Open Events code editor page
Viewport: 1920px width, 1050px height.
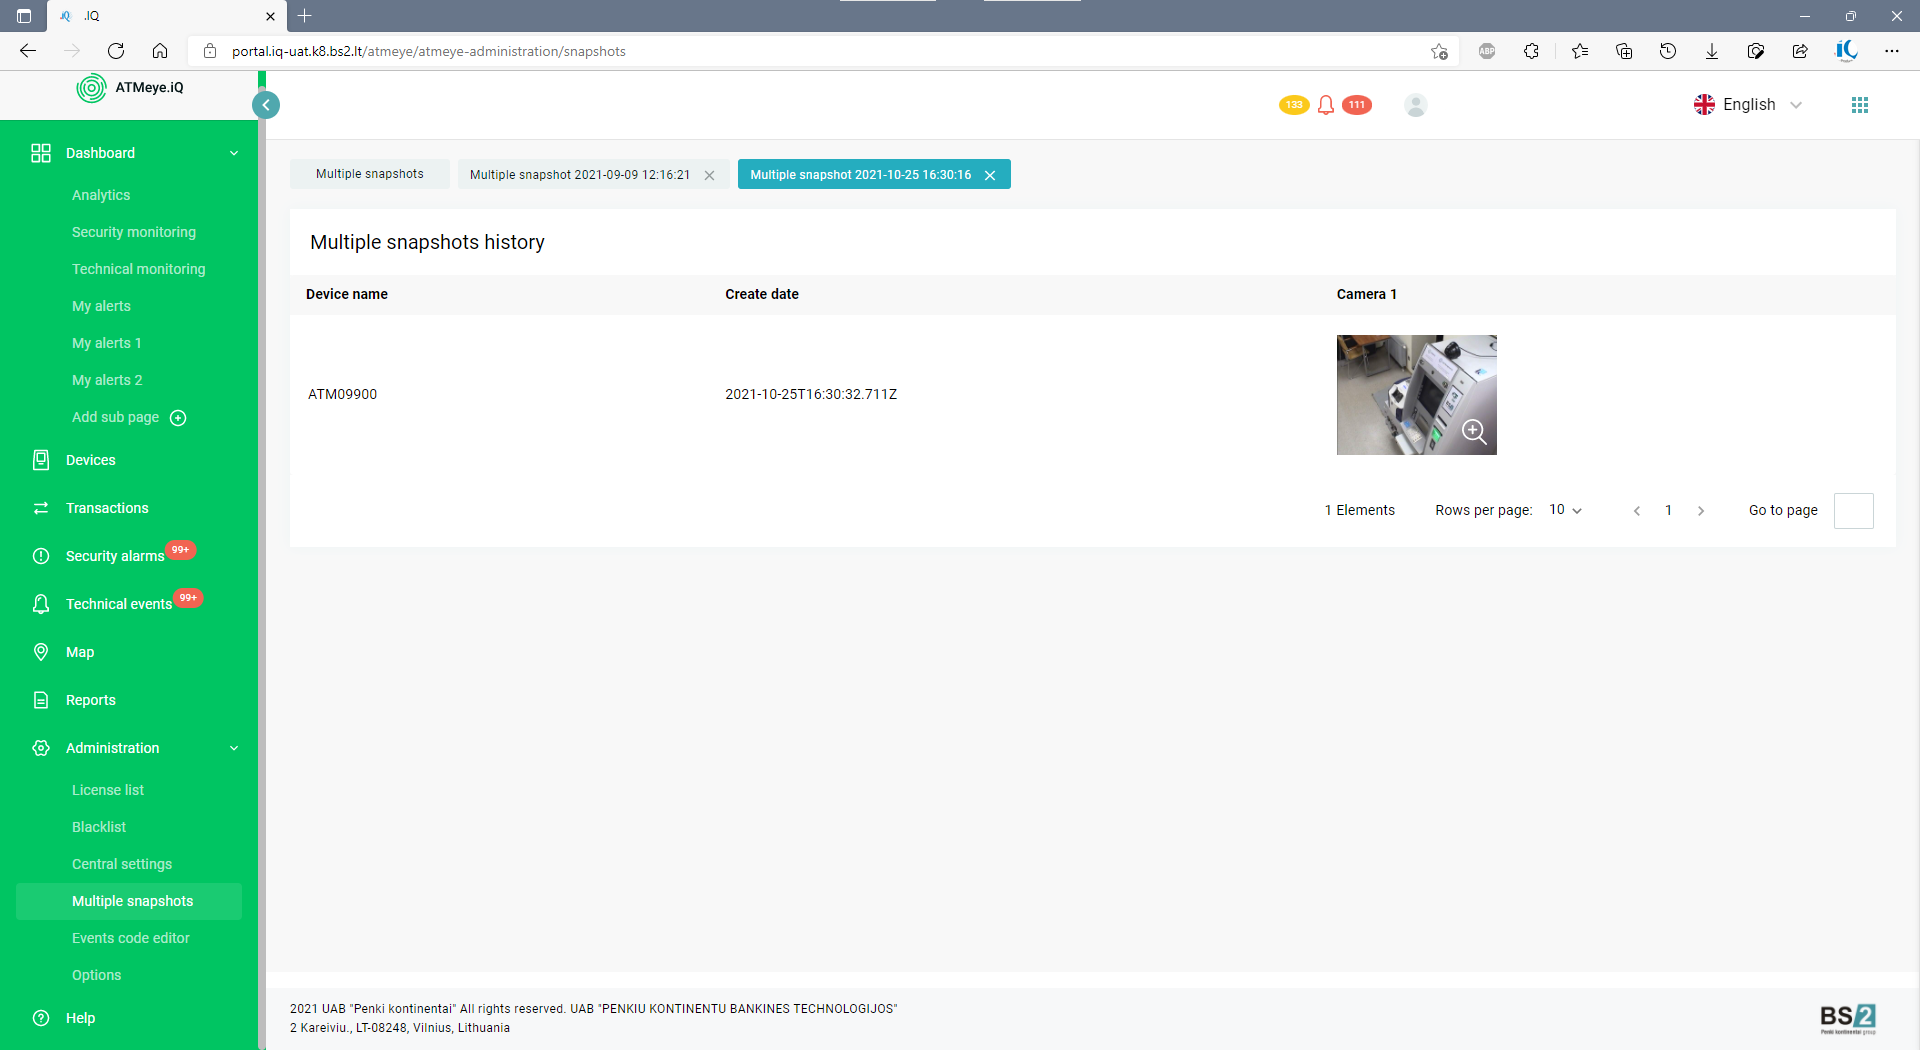tap(131, 938)
